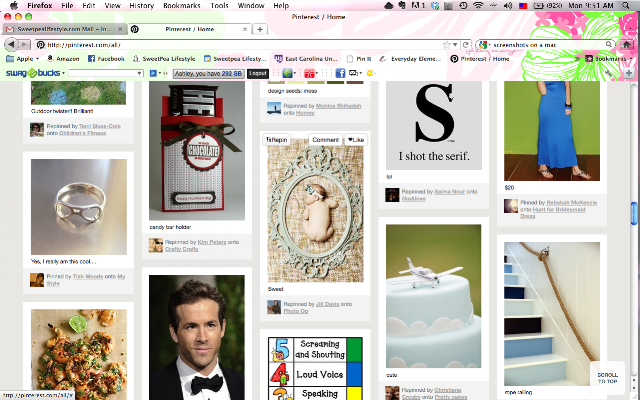Like the baby in frame pin

pos(356,140)
